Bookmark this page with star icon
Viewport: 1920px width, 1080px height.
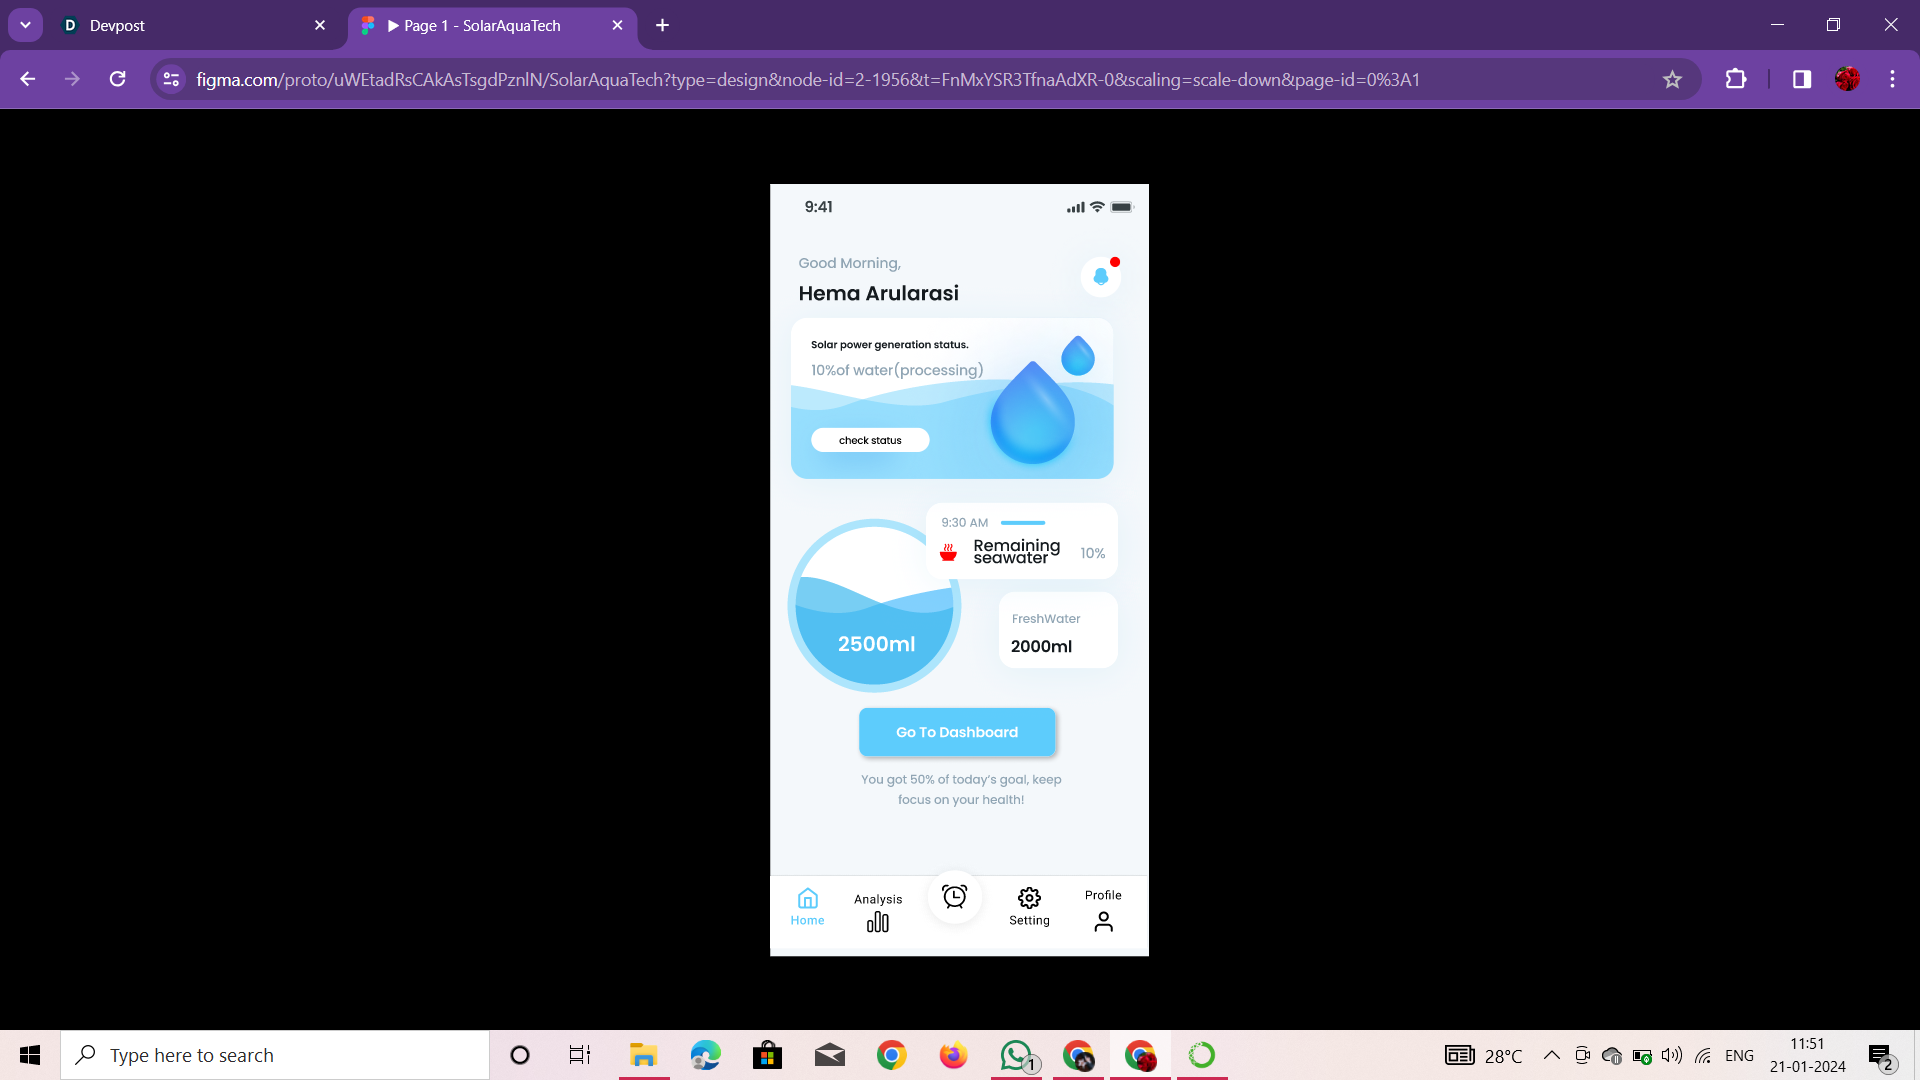click(x=1672, y=80)
